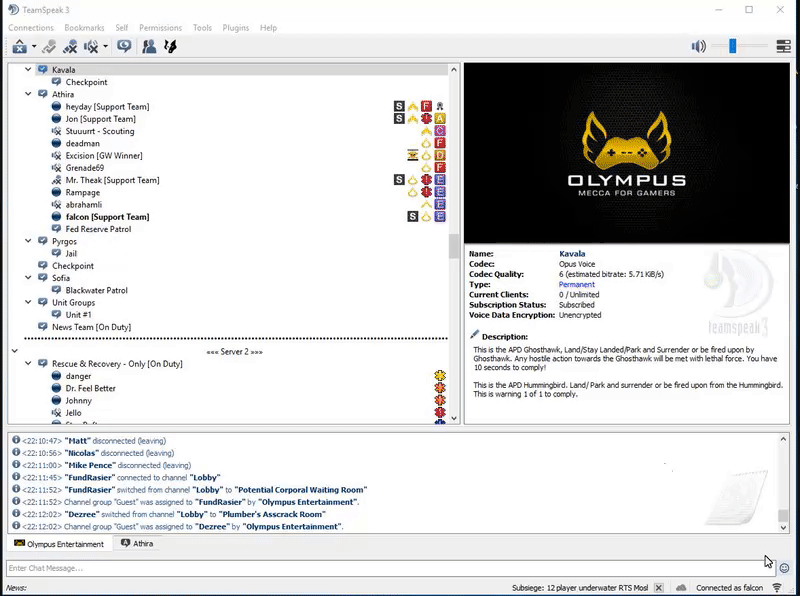Click the connection quality status bar icon
The height and width of the screenshot is (596, 800).
click(x=777, y=587)
